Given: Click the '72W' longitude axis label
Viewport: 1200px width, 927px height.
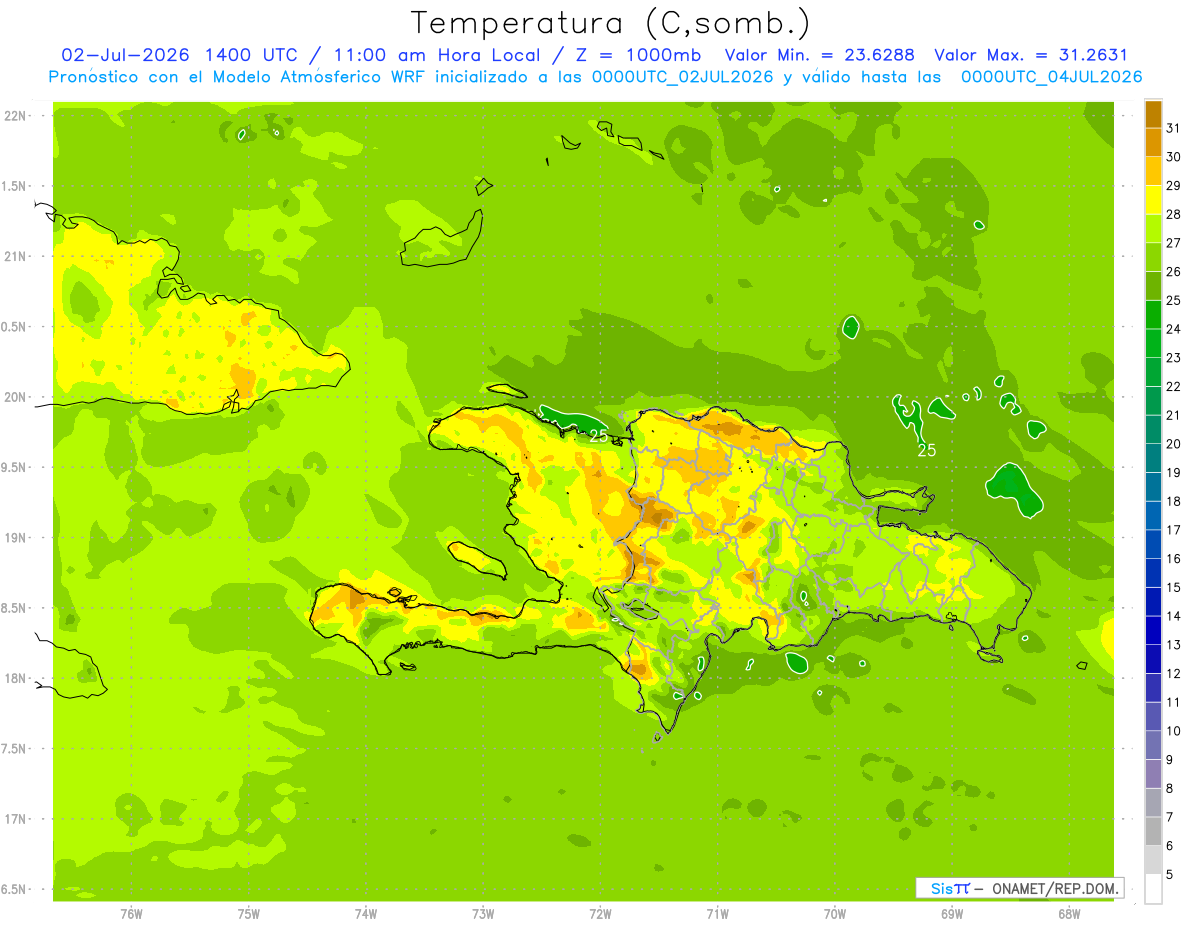Looking at the screenshot, I should click(x=600, y=913).
